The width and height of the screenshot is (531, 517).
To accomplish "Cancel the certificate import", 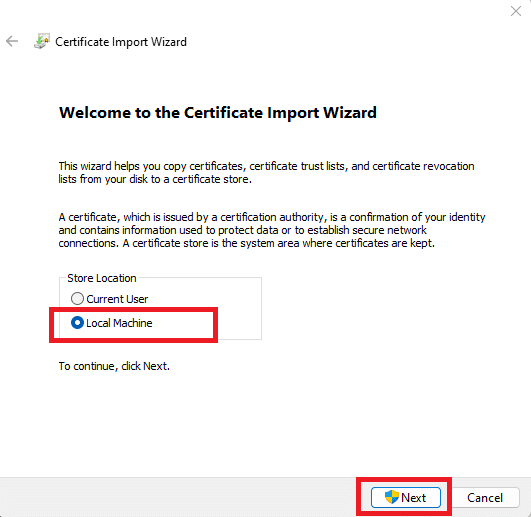I will point(485,497).
